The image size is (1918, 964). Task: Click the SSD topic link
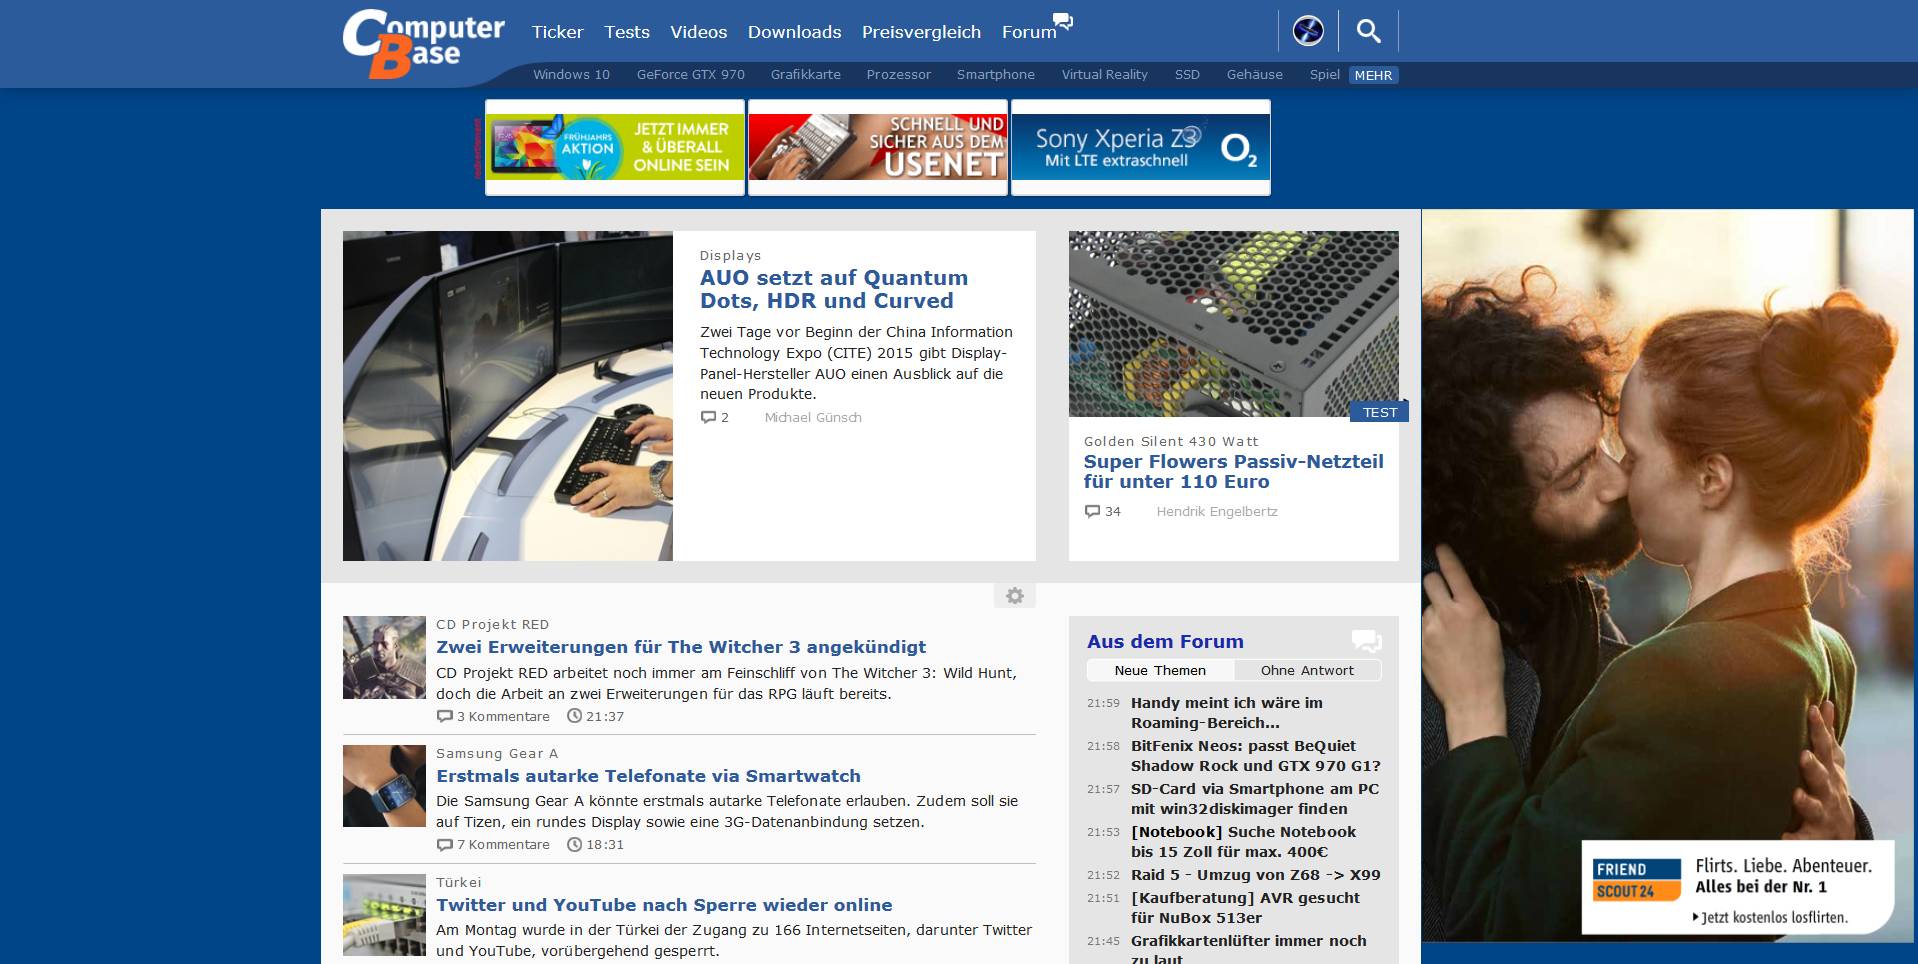tap(1187, 75)
